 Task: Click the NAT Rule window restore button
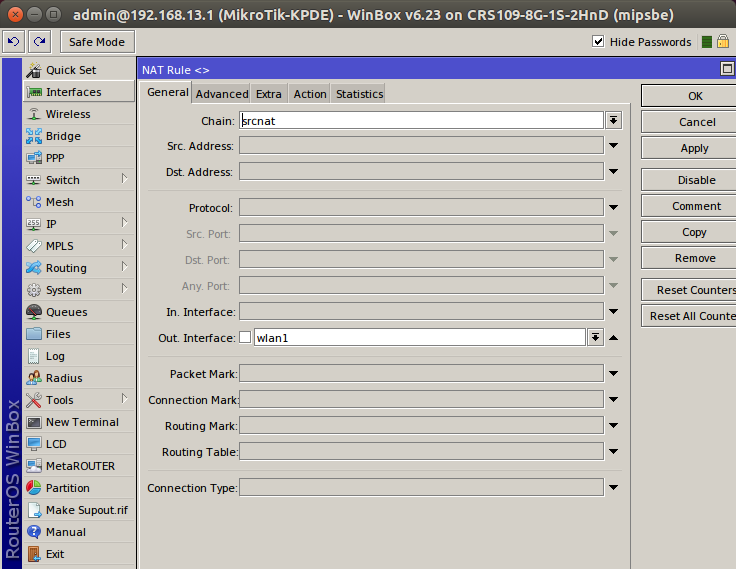[x=727, y=69]
